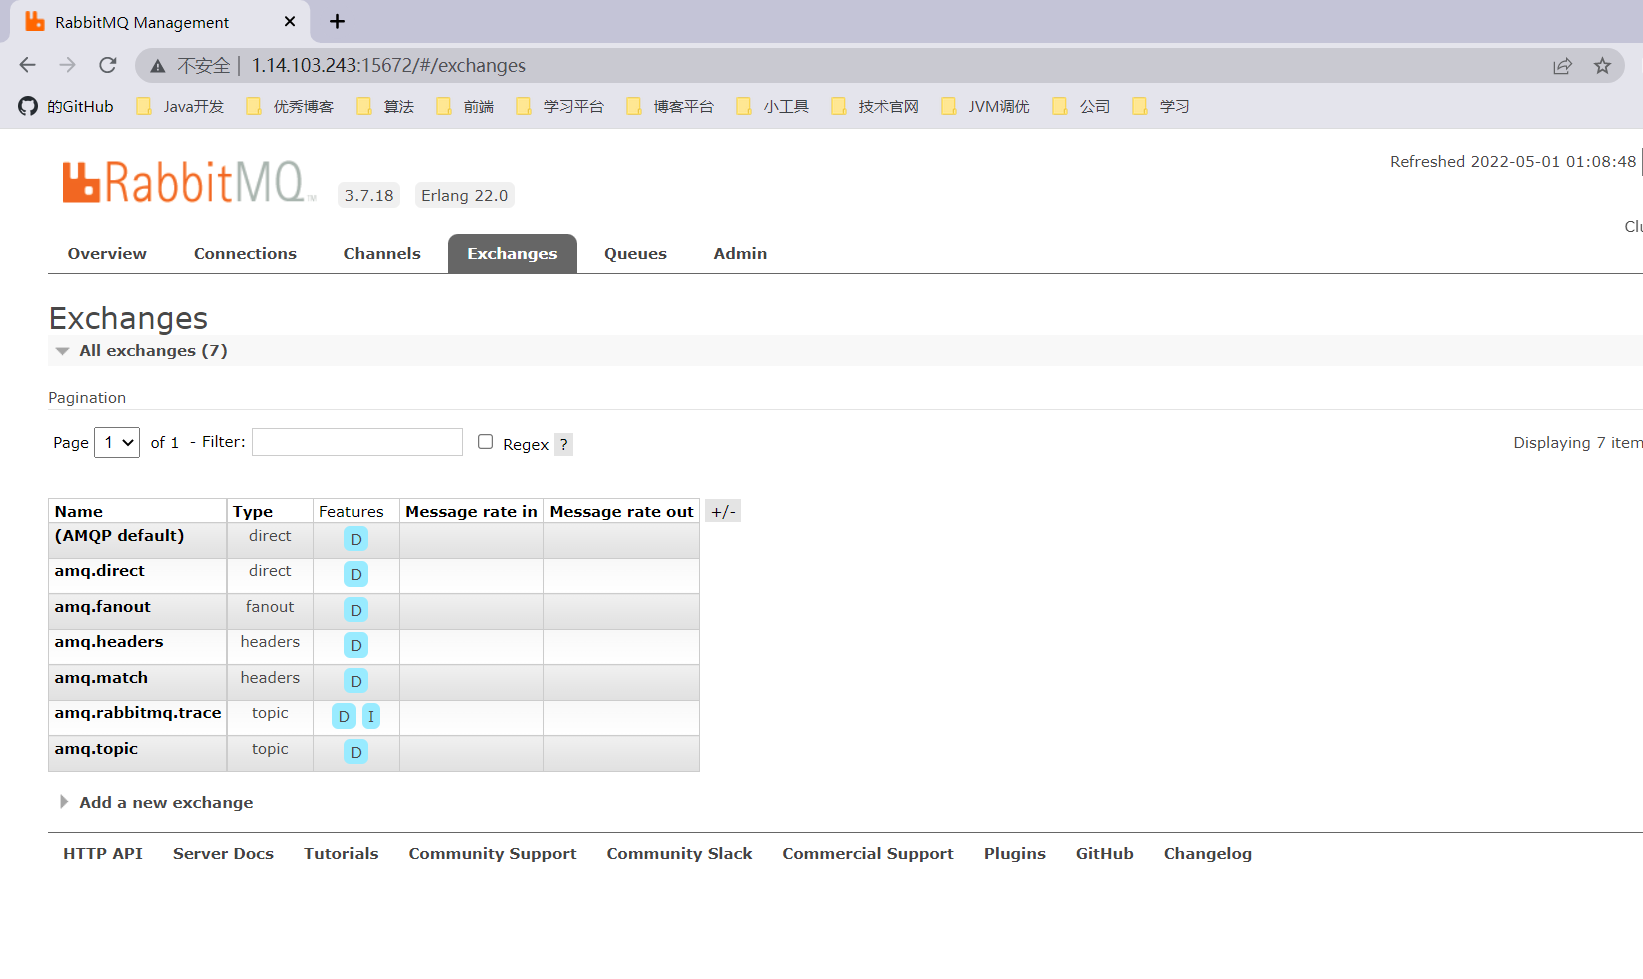Open the Community Slack footer link
The height and width of the screenshot is (979, 1643).
point(679,854)
